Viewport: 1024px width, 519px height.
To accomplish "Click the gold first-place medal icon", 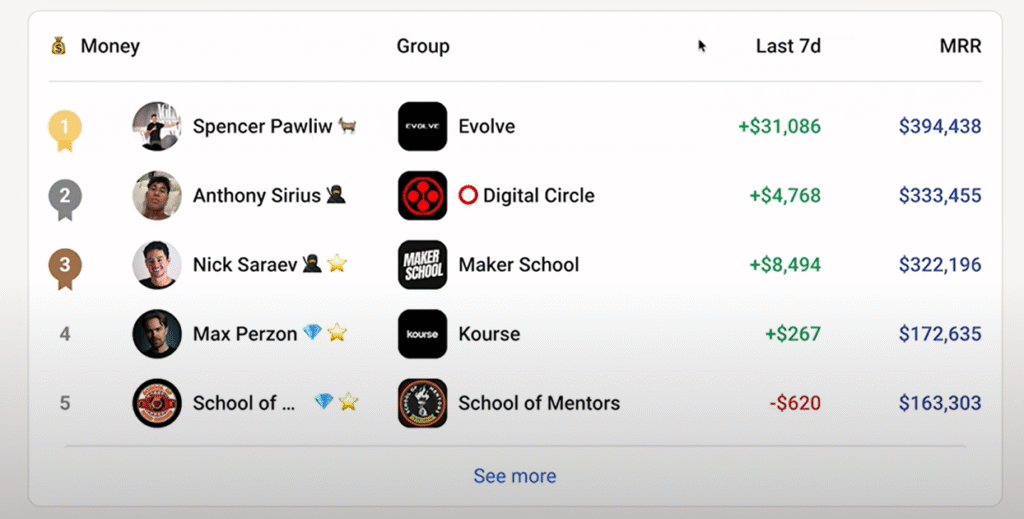I will click(x=65, y=130).
